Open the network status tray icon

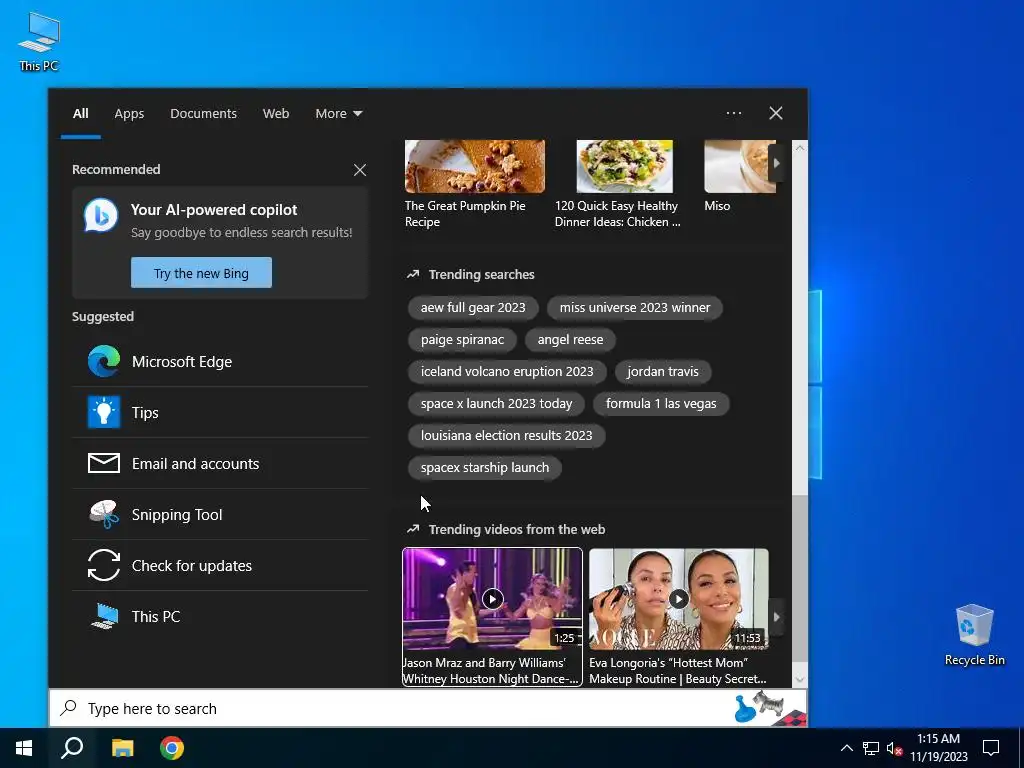(871, 748)
